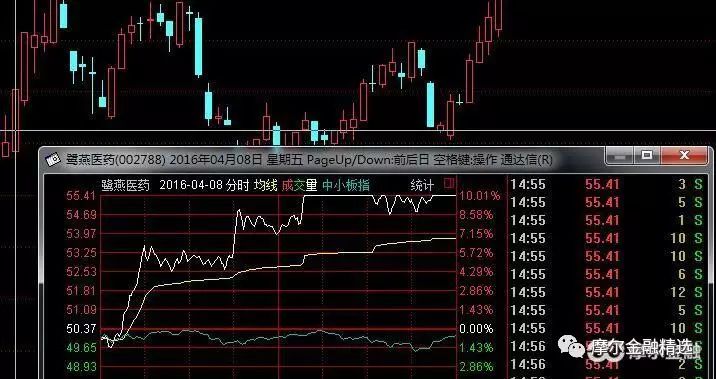Click the 7.15% percent axis label
Screen dimensions: 716x379
[476, 234]
